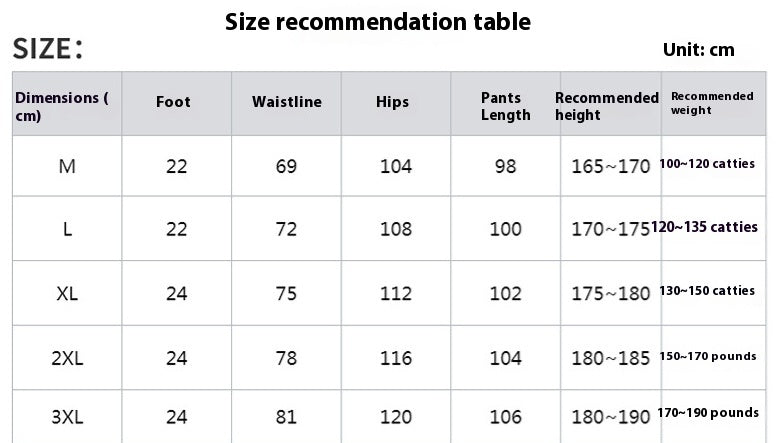Image resolution: width=779 pixels, height=443 pixels.
Task: Select the M size row label
Action: click(x=67, y=167)
